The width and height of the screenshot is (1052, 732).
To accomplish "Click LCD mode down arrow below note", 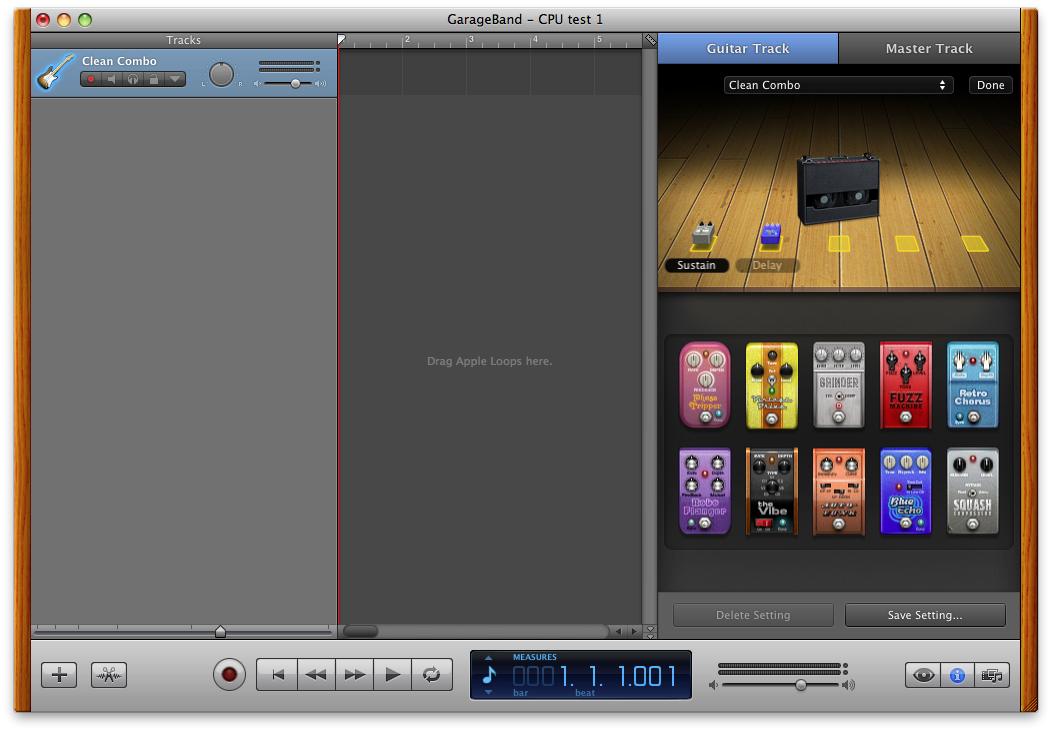I will point(488,692).
